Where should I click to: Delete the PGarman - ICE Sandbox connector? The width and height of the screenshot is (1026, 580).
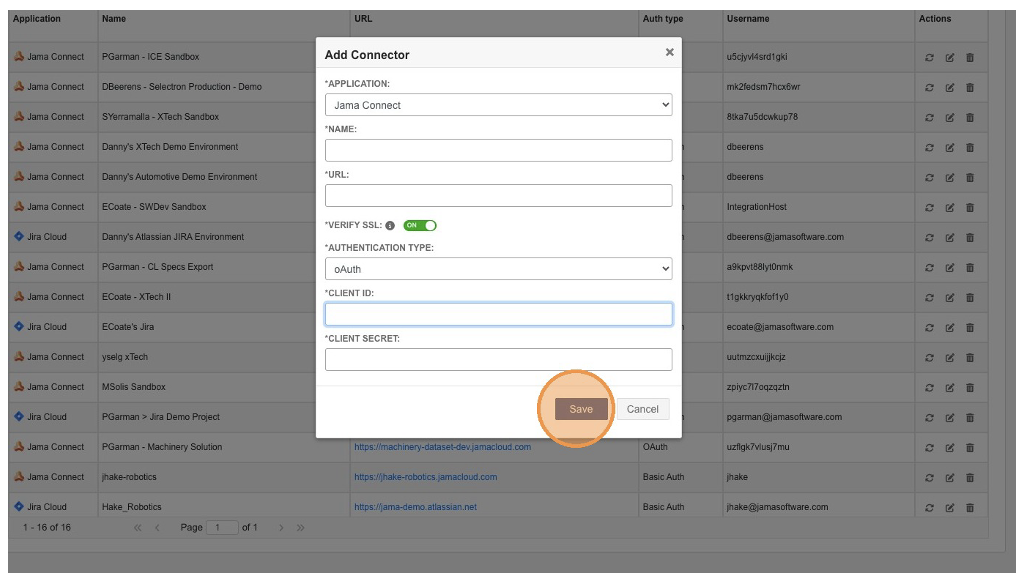(x=970, y=58)
